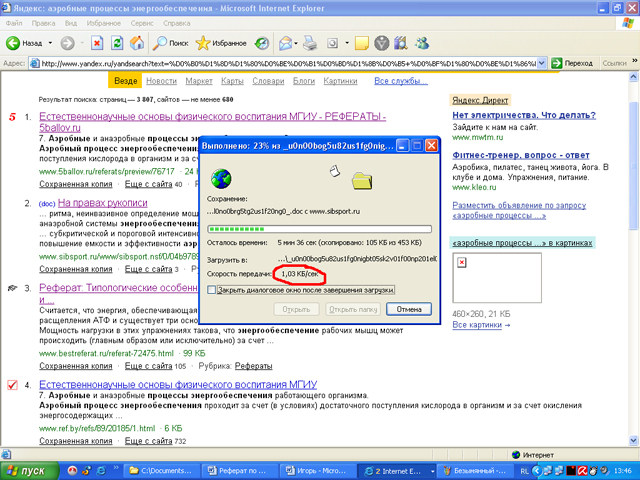The image size is (640, 480).
Task: Open the Вид menu
Action: click(71, 23)
